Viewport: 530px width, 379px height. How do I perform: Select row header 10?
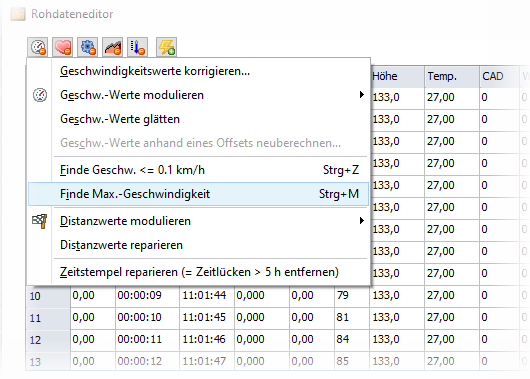(48, 296)
